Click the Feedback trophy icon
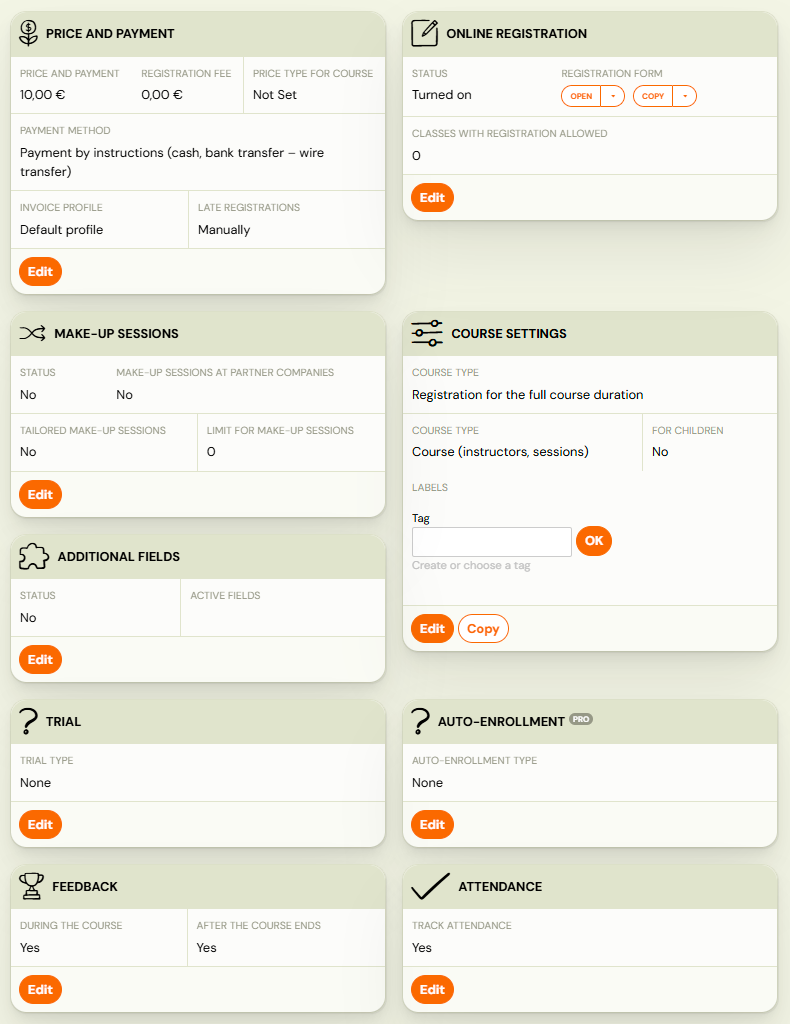Screen dimensions: 790x1024 tap(31, 886)
